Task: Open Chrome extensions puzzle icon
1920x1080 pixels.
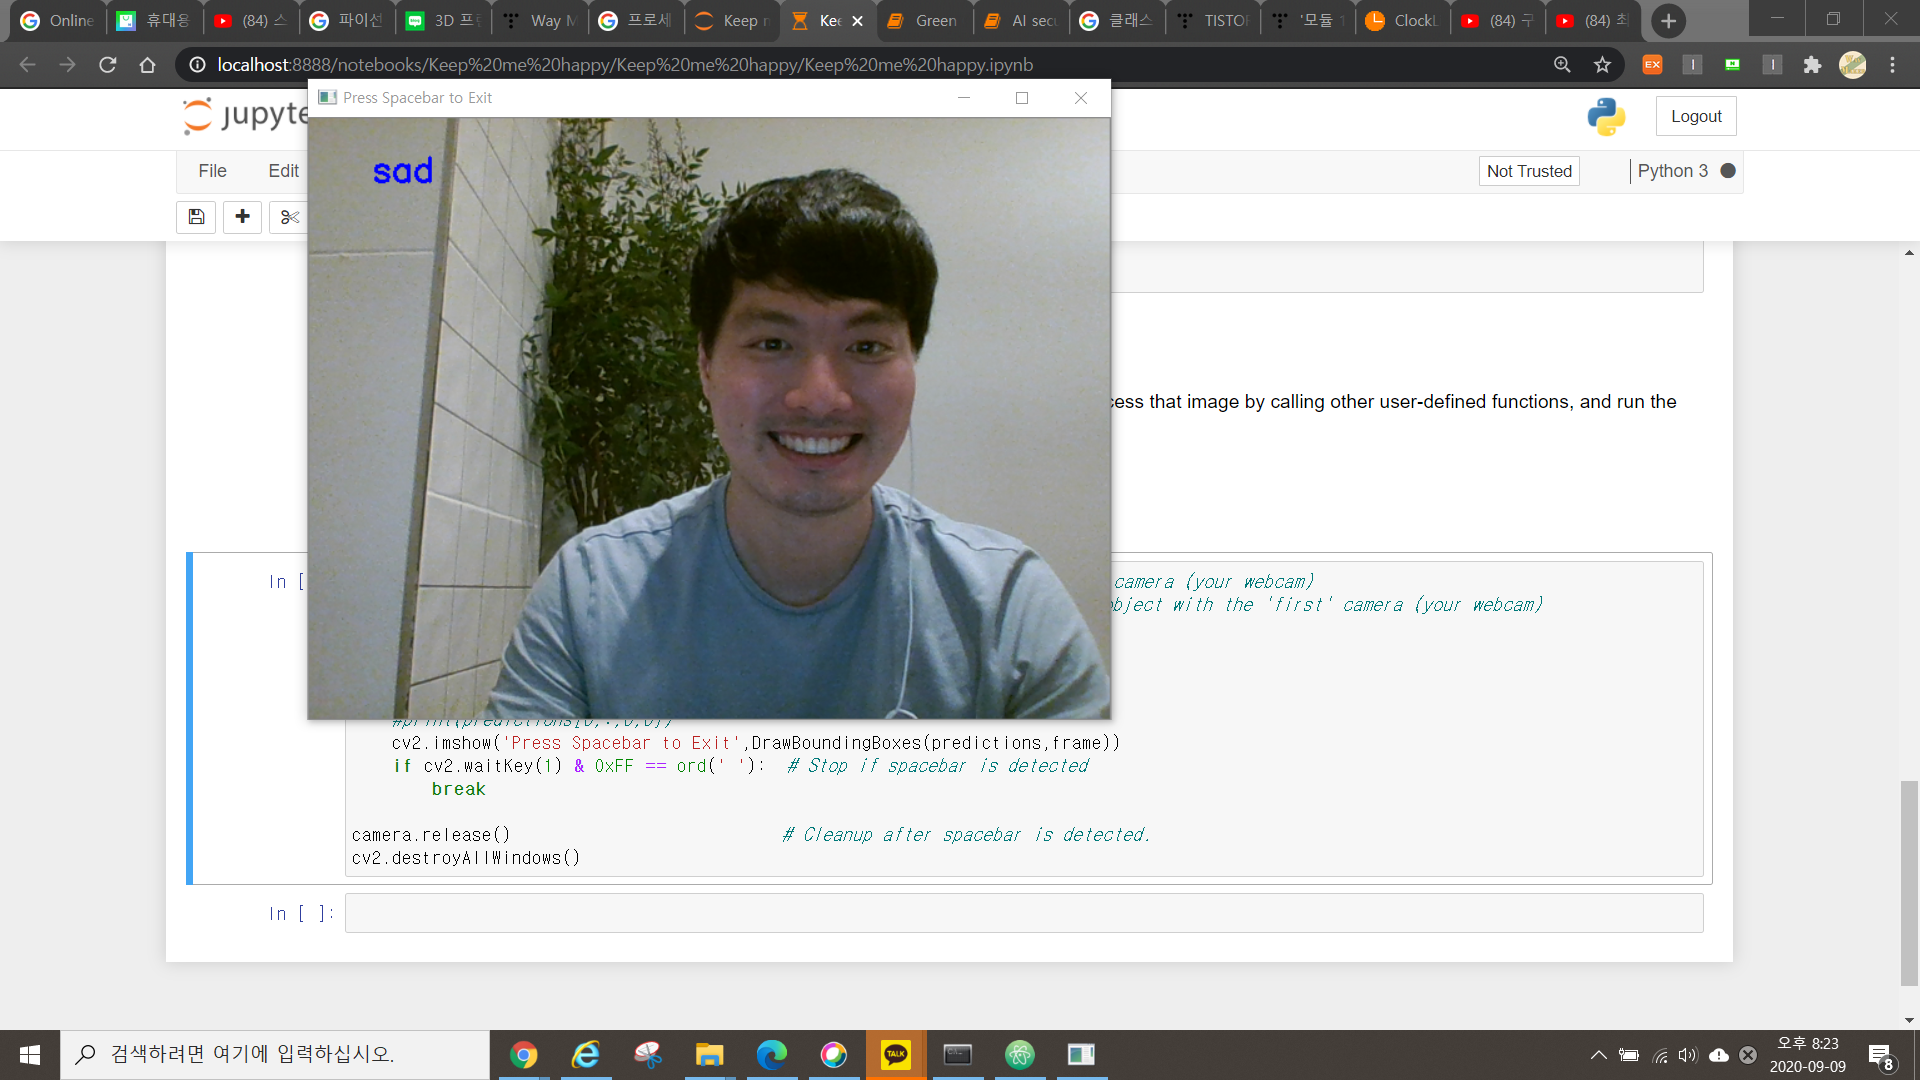Action: [x=1812, y=65]
